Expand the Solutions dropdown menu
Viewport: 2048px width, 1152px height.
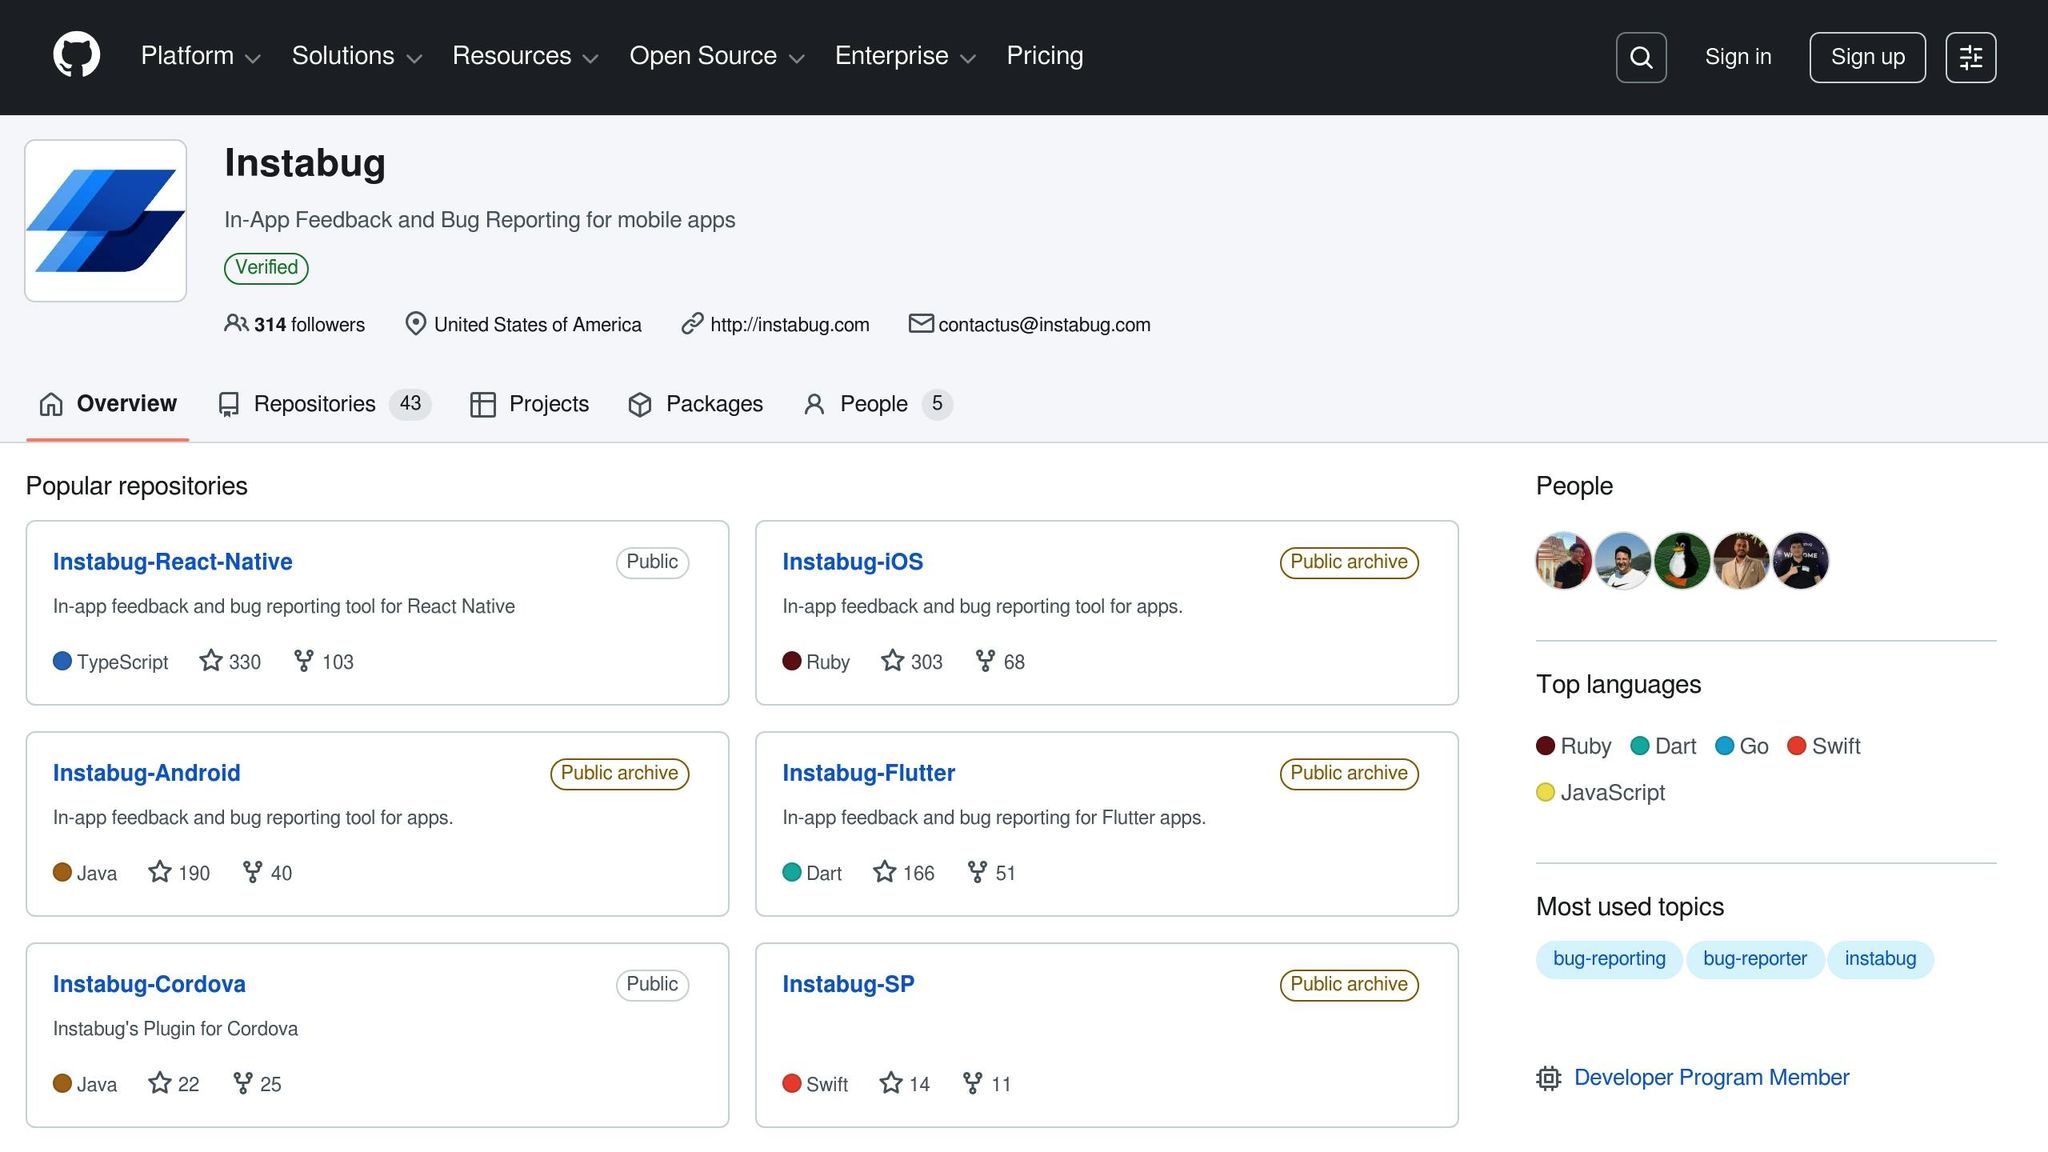click(x=356, y=56)
